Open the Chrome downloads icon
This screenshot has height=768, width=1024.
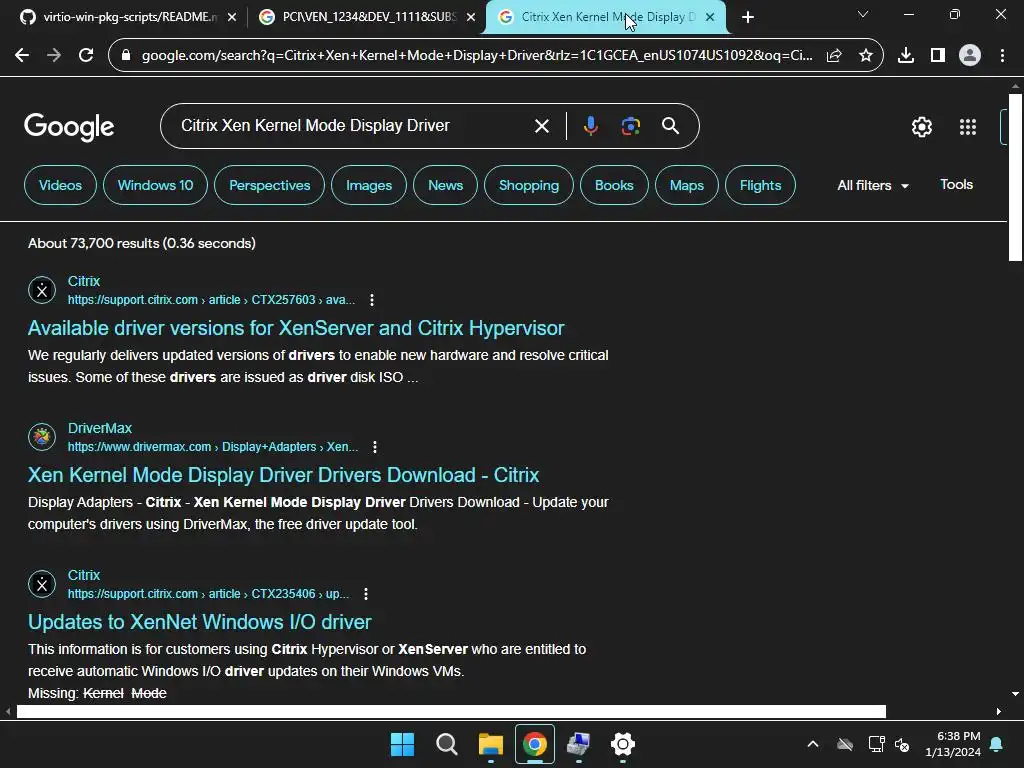pyautogui.click(x=906, y=56)
